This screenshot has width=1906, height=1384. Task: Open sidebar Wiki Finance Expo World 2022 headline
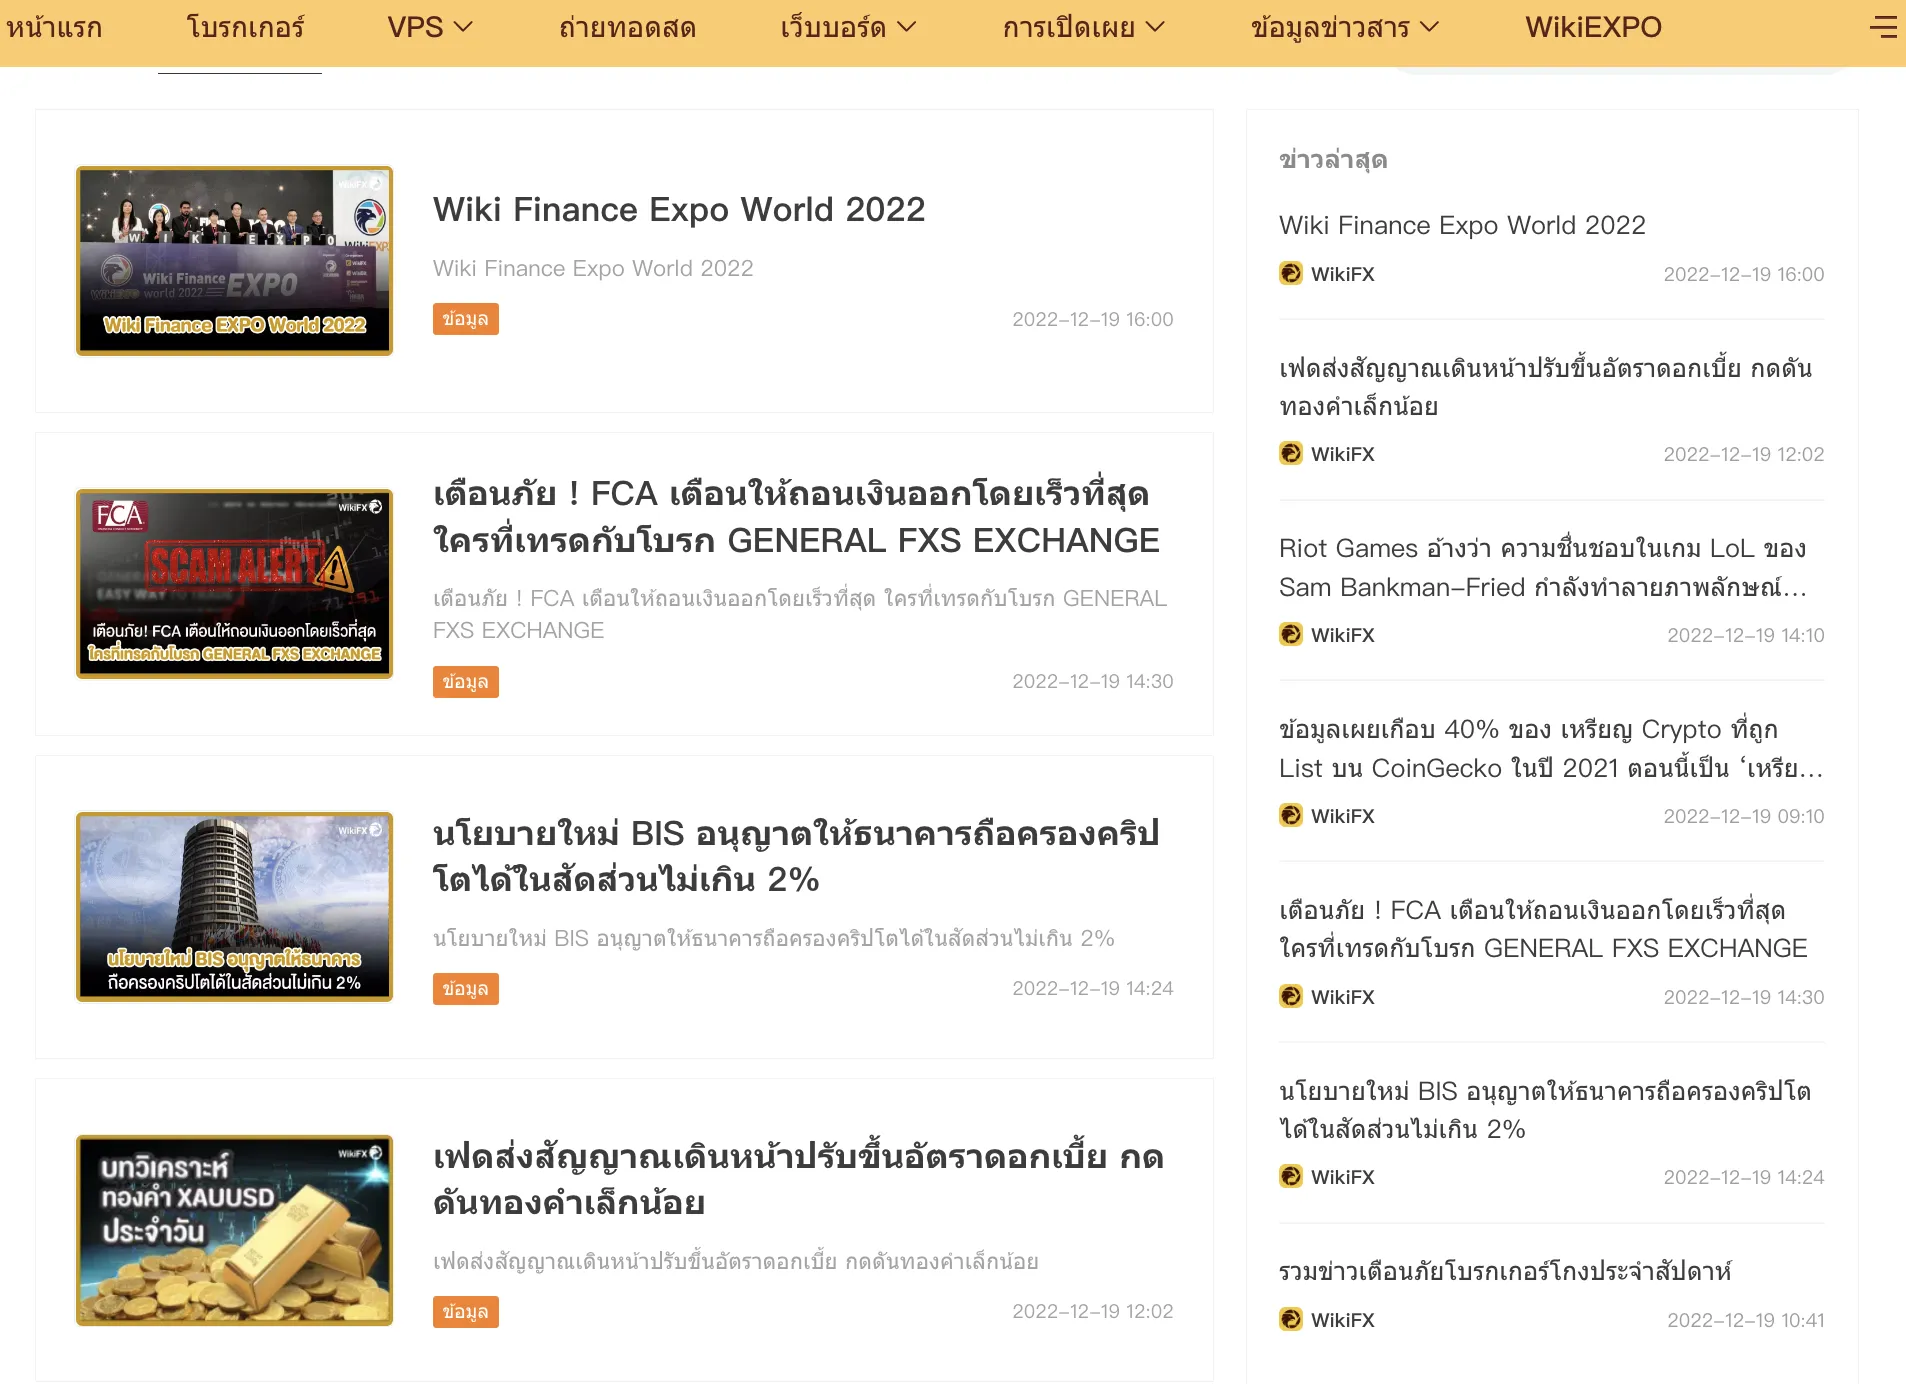click(x=1462, y=225)
